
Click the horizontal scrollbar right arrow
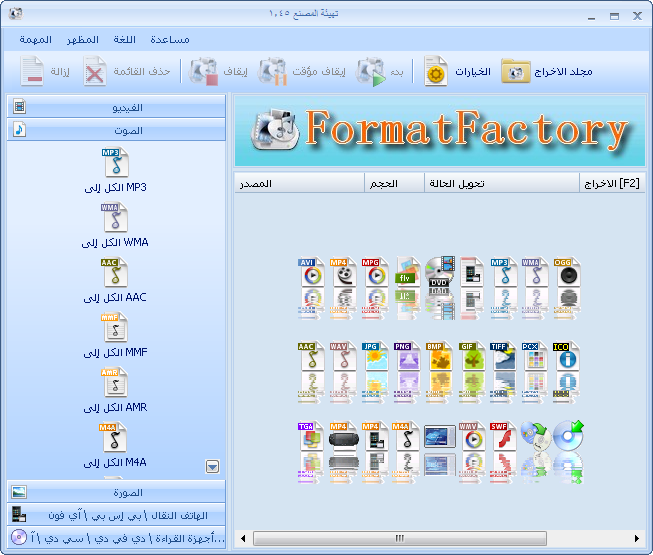[x=637, y=538]
